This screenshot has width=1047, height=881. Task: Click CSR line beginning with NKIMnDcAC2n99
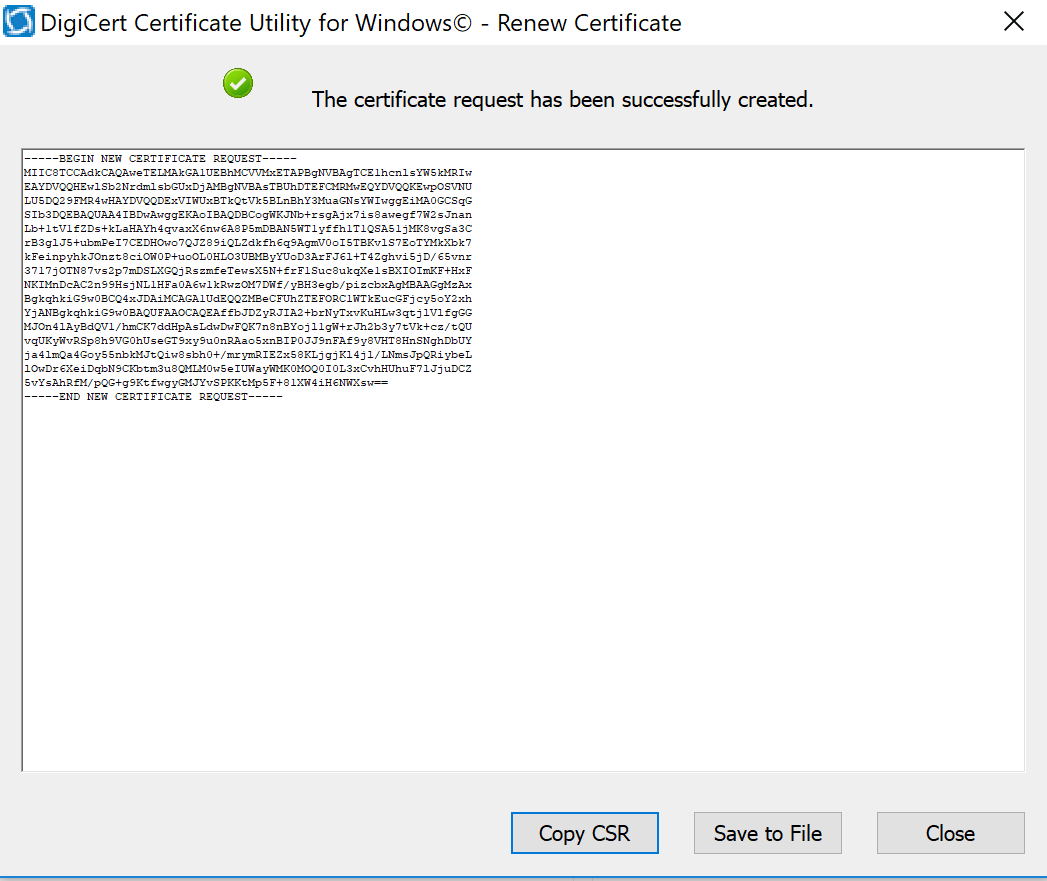pos(247,285)
